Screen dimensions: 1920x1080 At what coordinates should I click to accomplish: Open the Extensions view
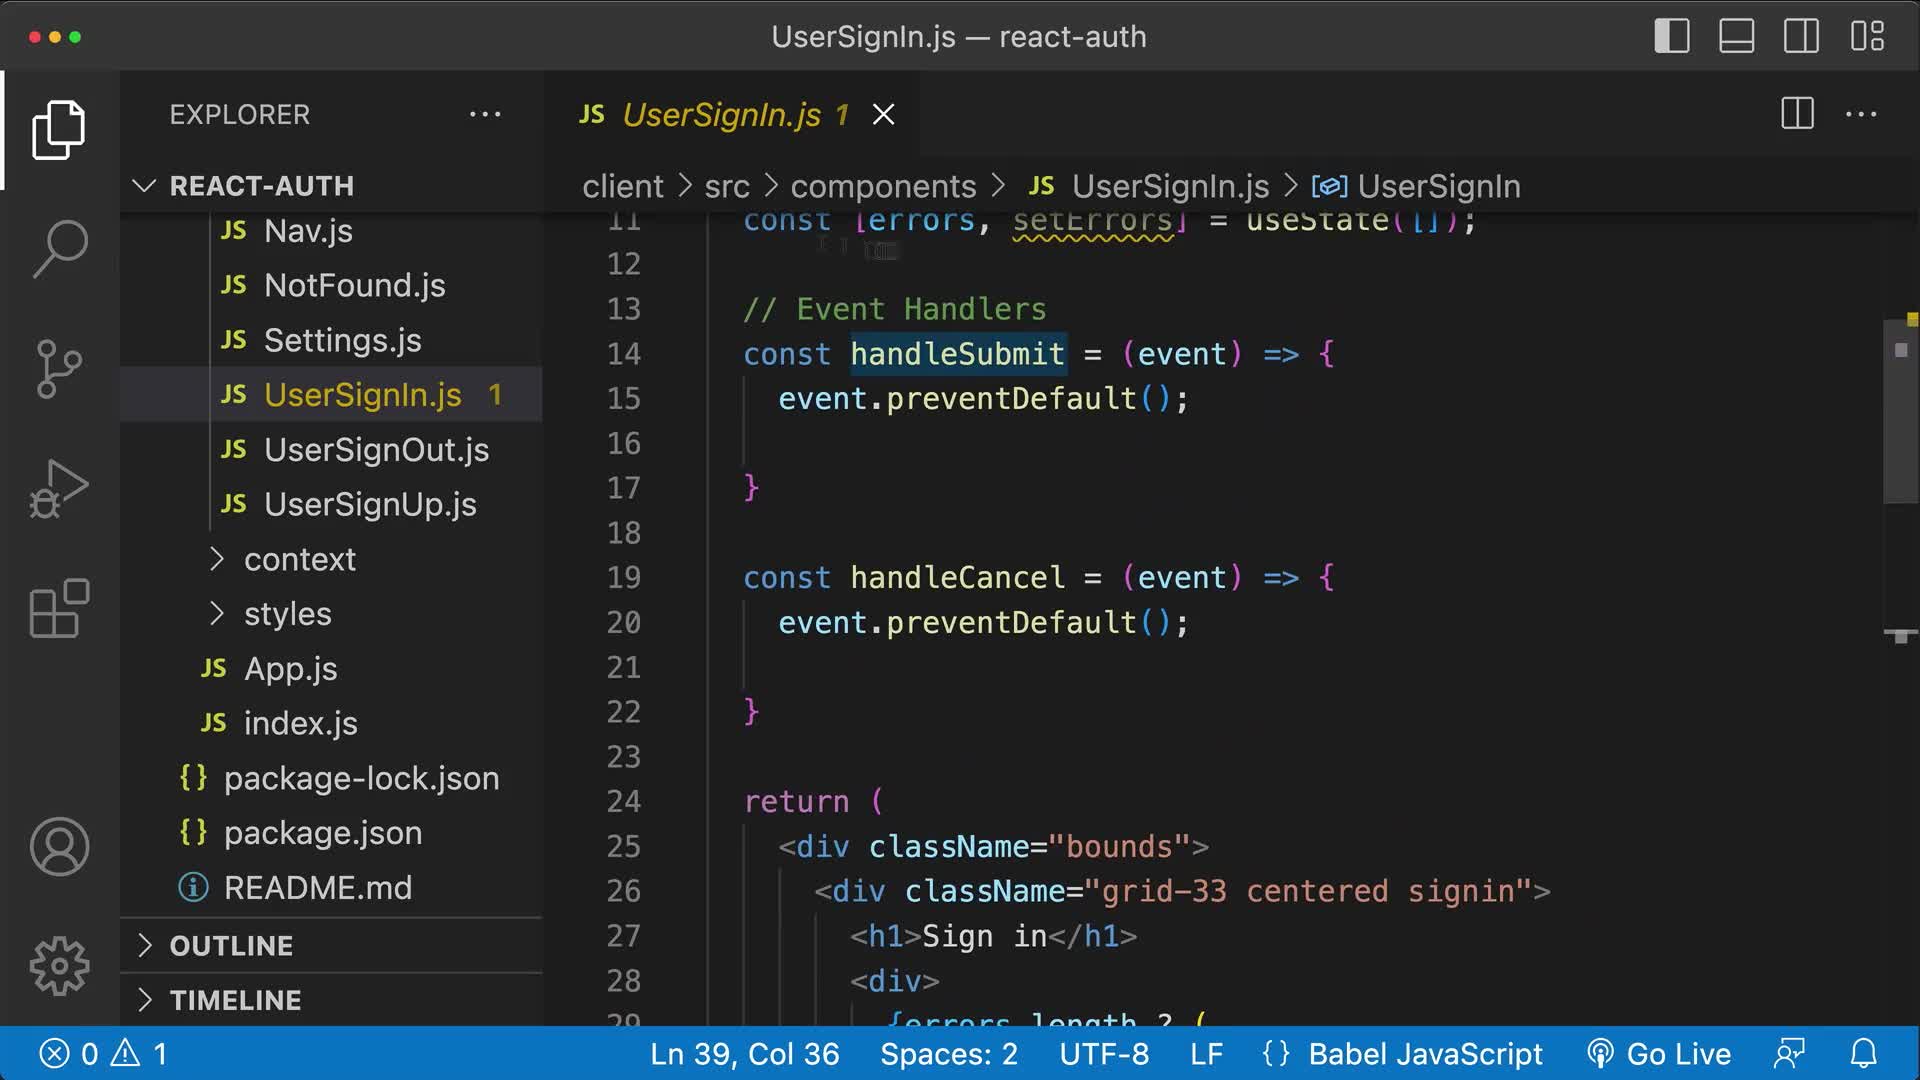[x=59, y=607]
